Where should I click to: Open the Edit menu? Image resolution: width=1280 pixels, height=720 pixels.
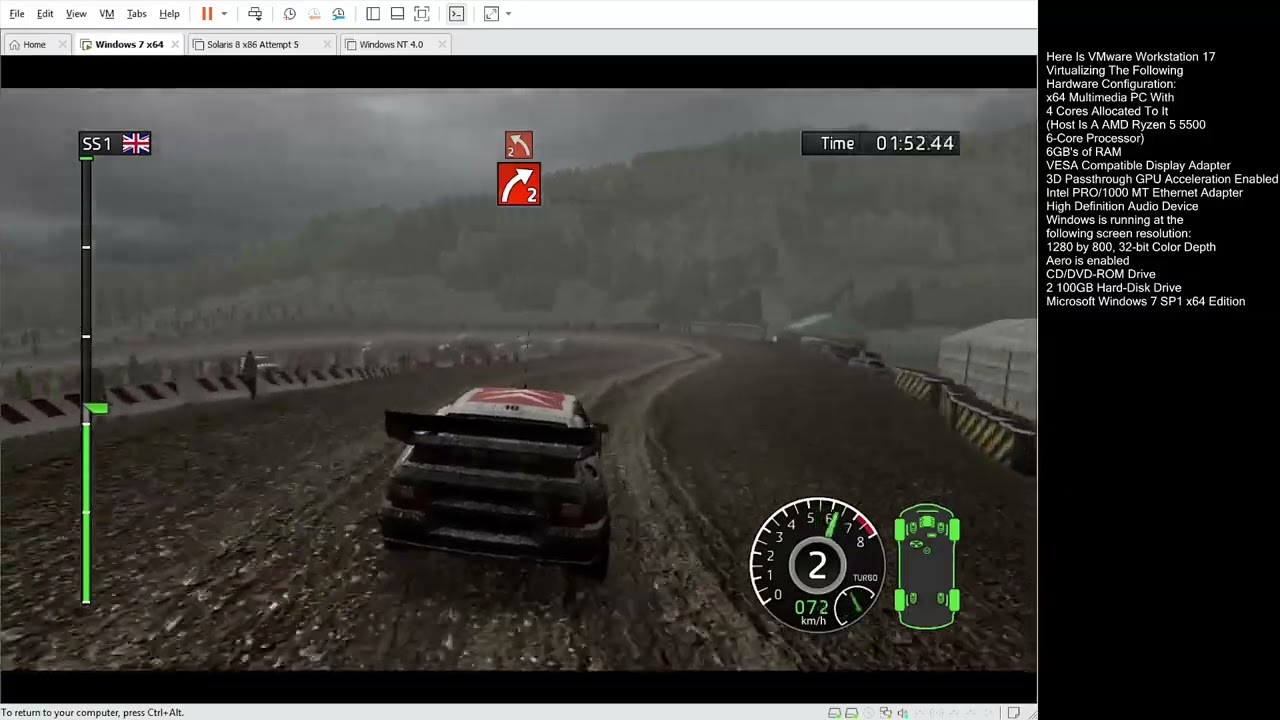pos(45,14)
